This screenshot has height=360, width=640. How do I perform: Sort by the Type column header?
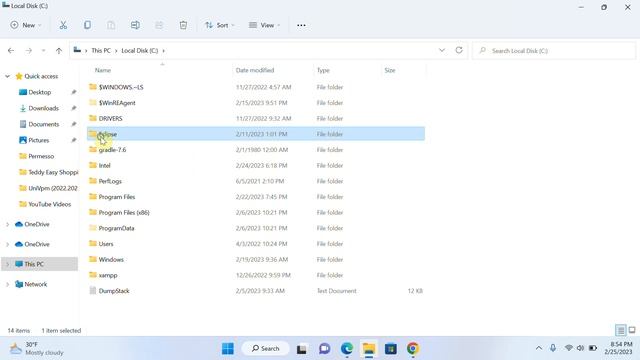coord(323,70)
